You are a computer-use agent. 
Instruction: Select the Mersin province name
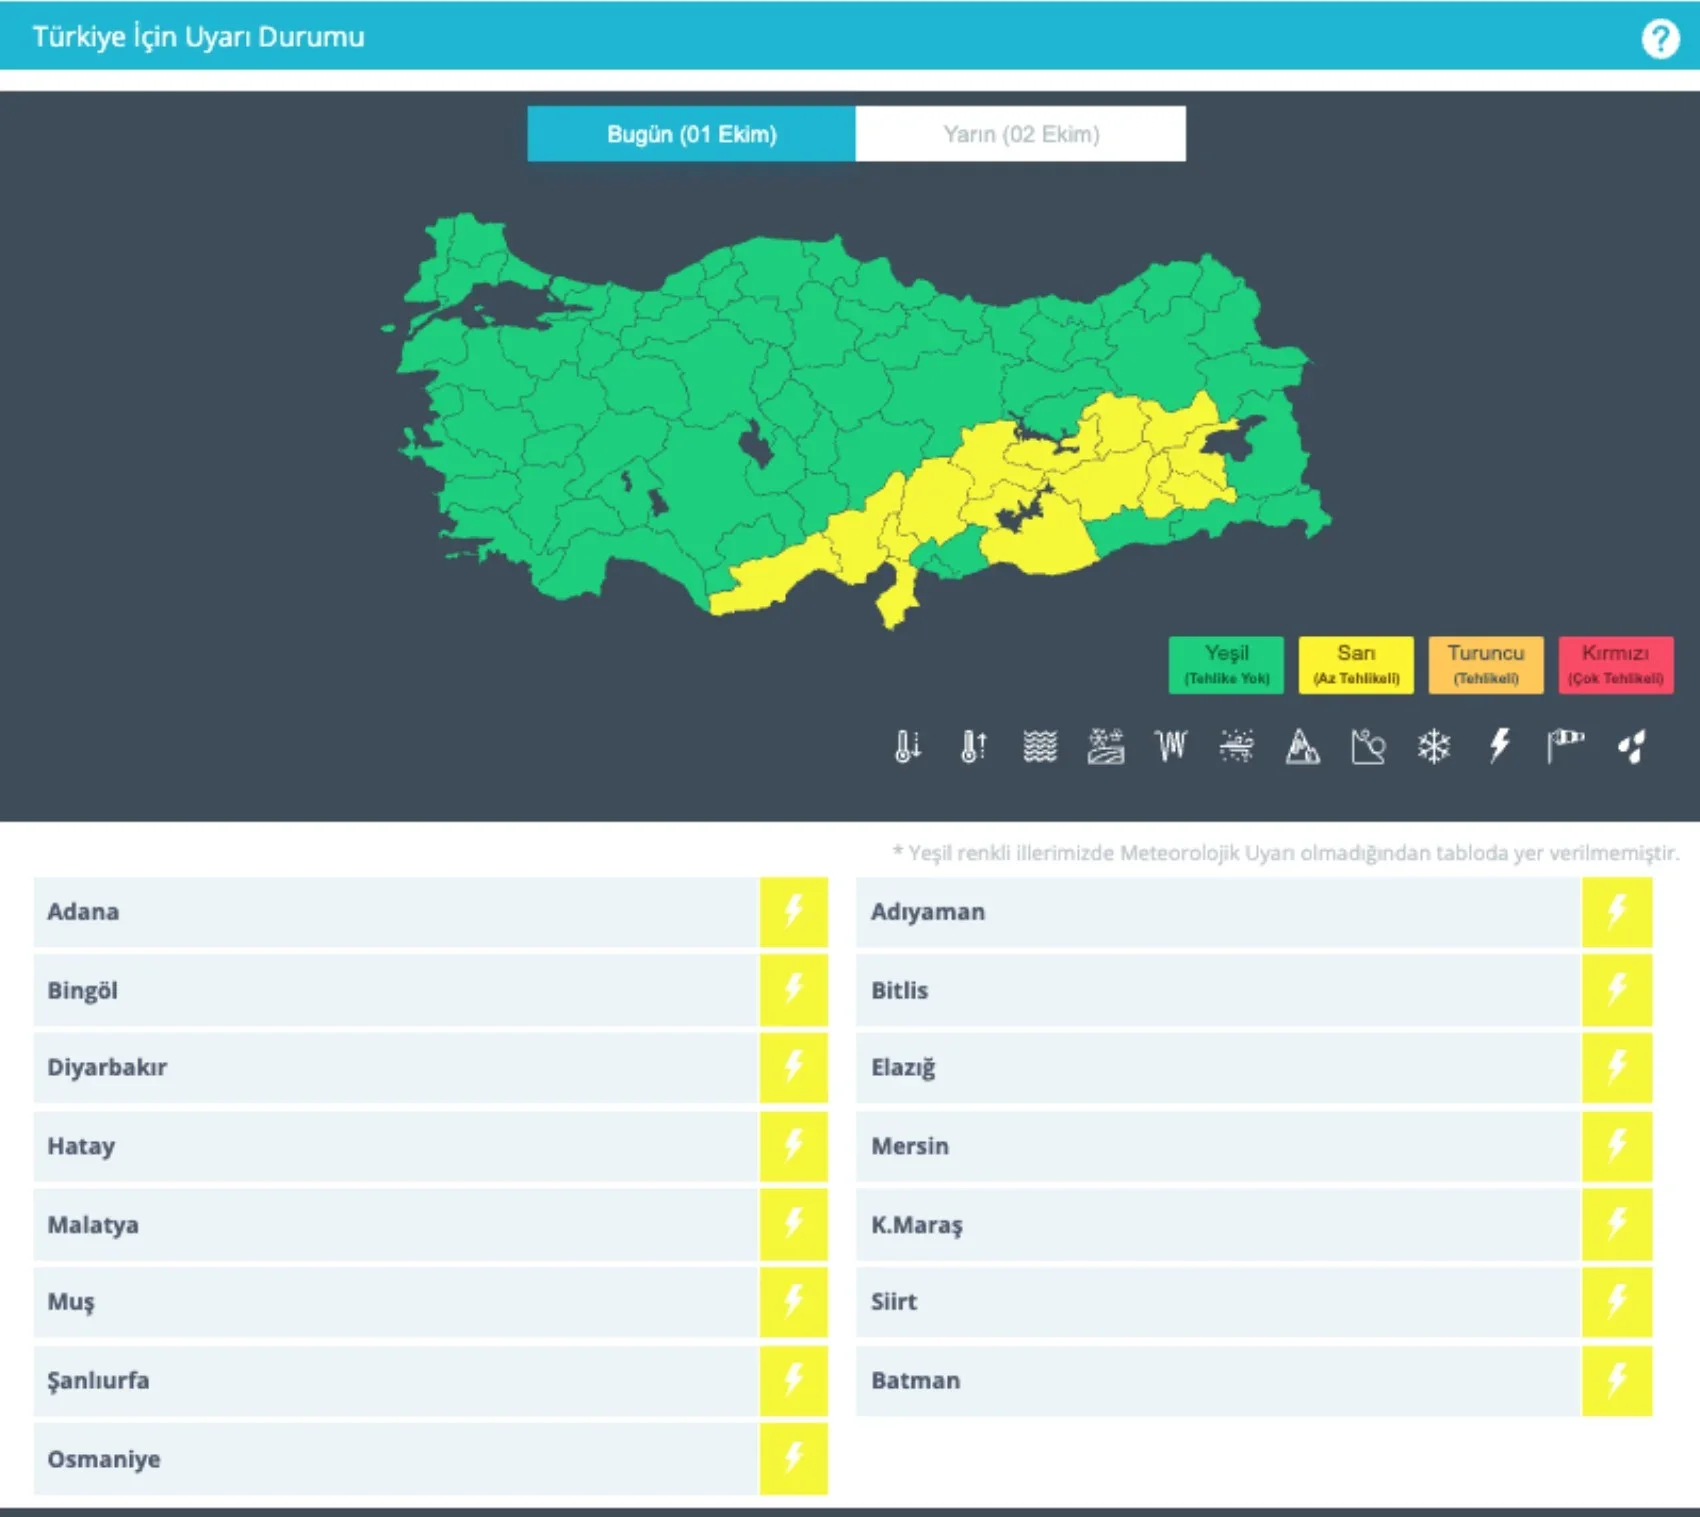pyautogui.click(x=910, y=1146)
